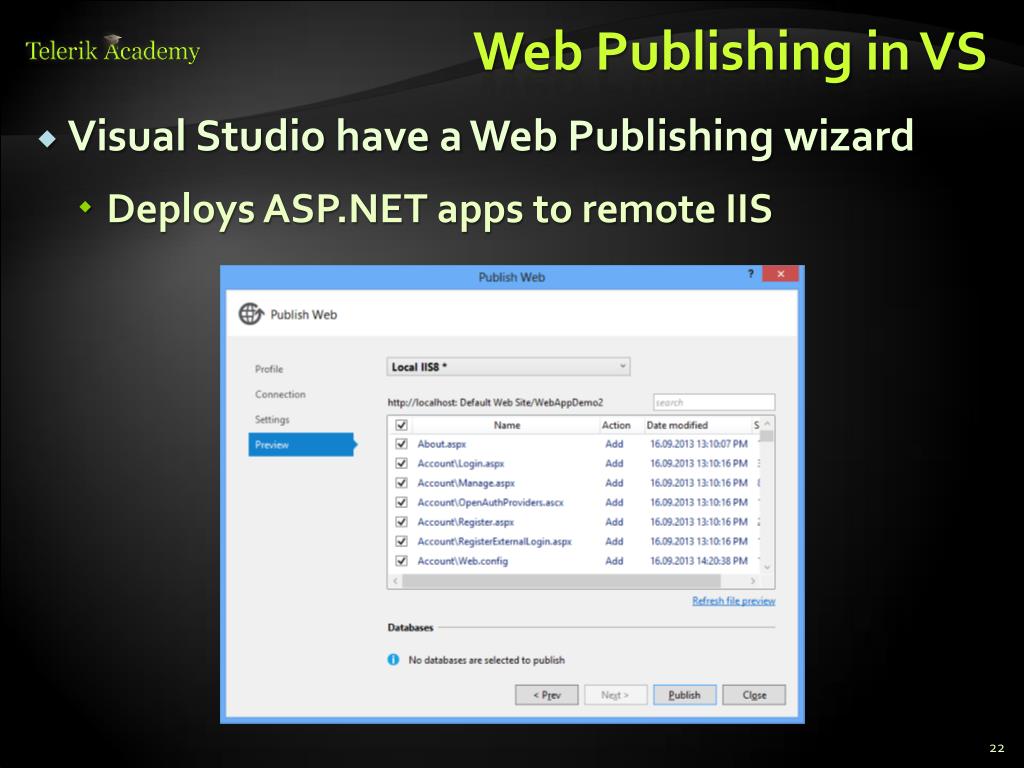Open the Local IIS8 profile dropdown
This screenshot has width=1024, height=768.
coord(508,367)
